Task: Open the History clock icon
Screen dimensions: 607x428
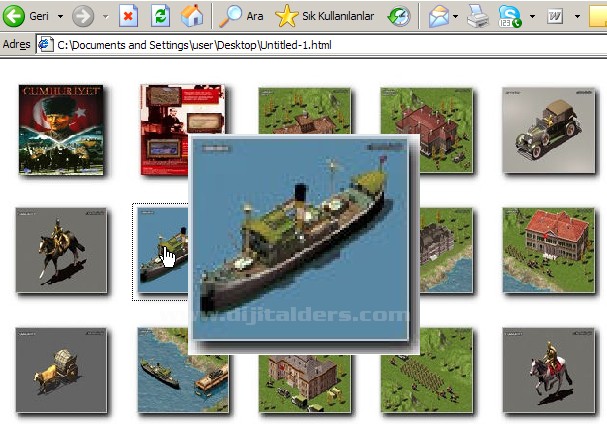Action: [399, 16]
